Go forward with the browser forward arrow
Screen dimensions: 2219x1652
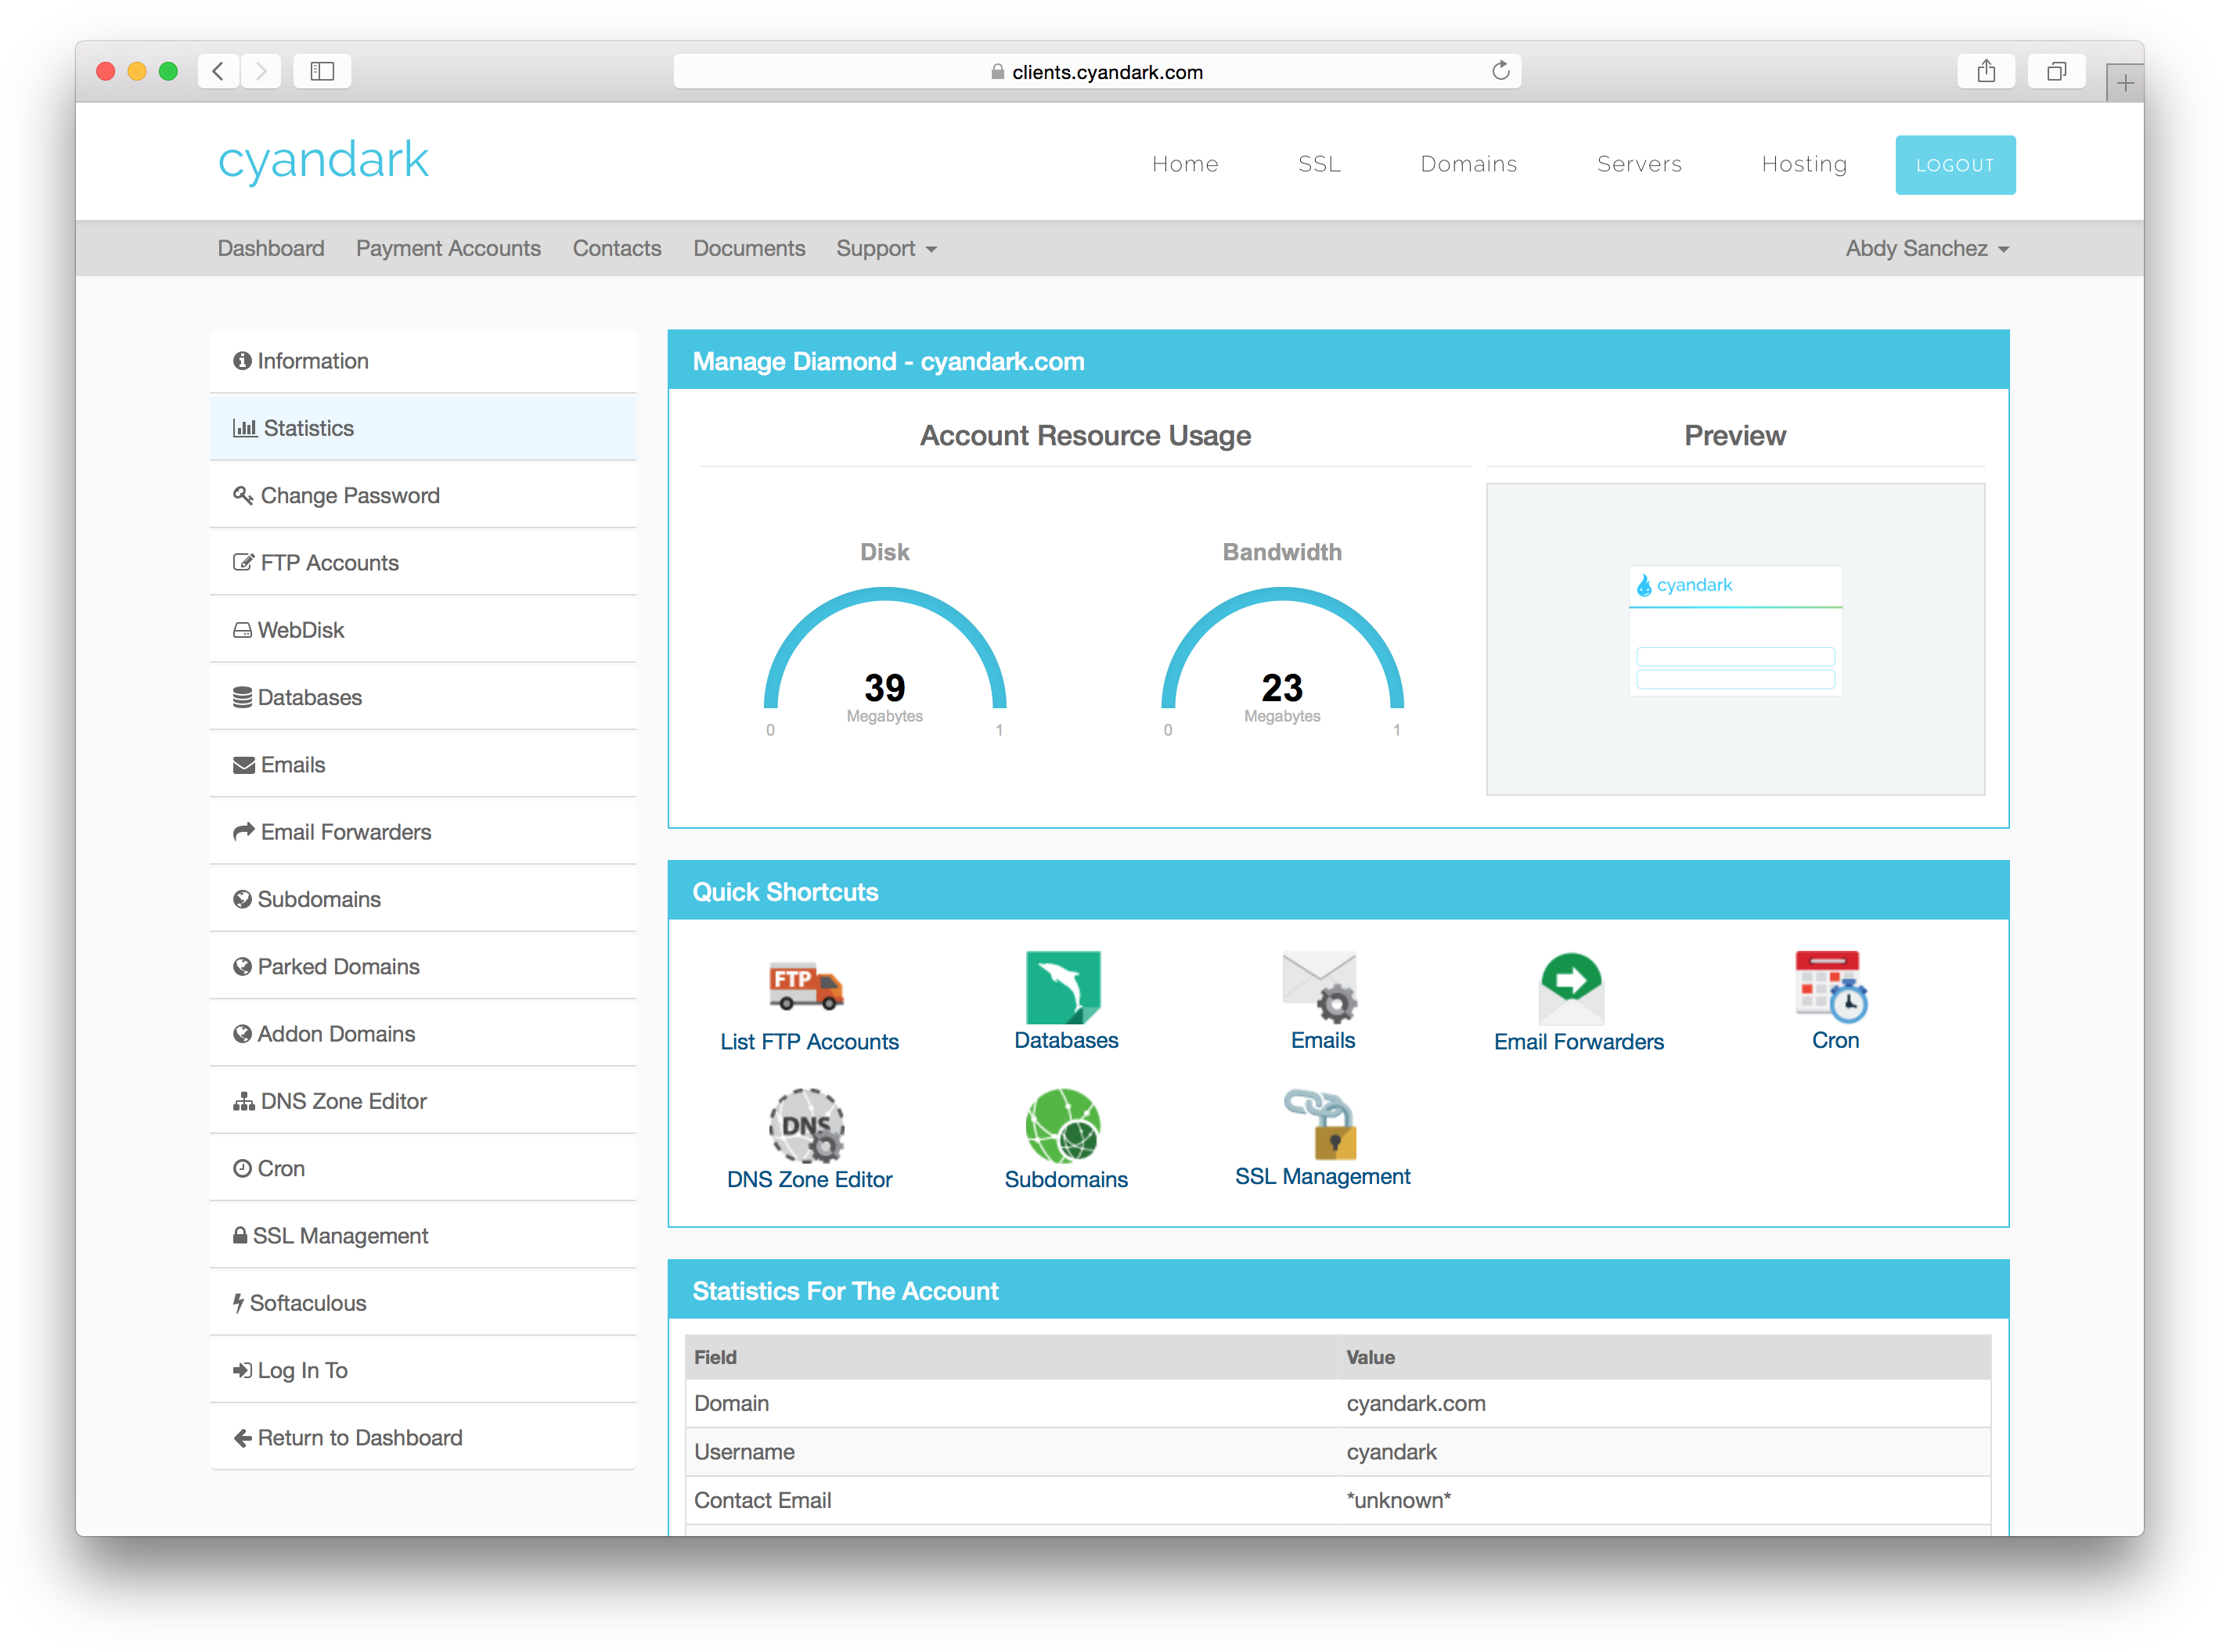tap(261, 71)
